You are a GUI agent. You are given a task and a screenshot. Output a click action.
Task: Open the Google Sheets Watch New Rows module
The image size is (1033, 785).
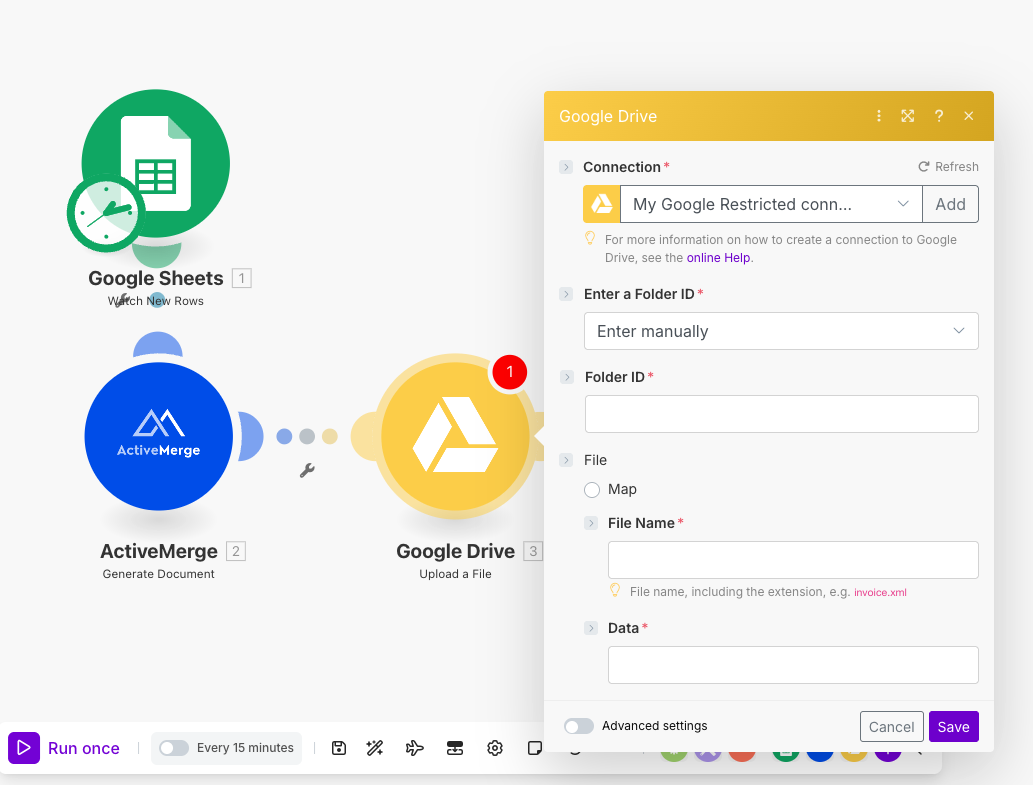[x=155, y=163]
